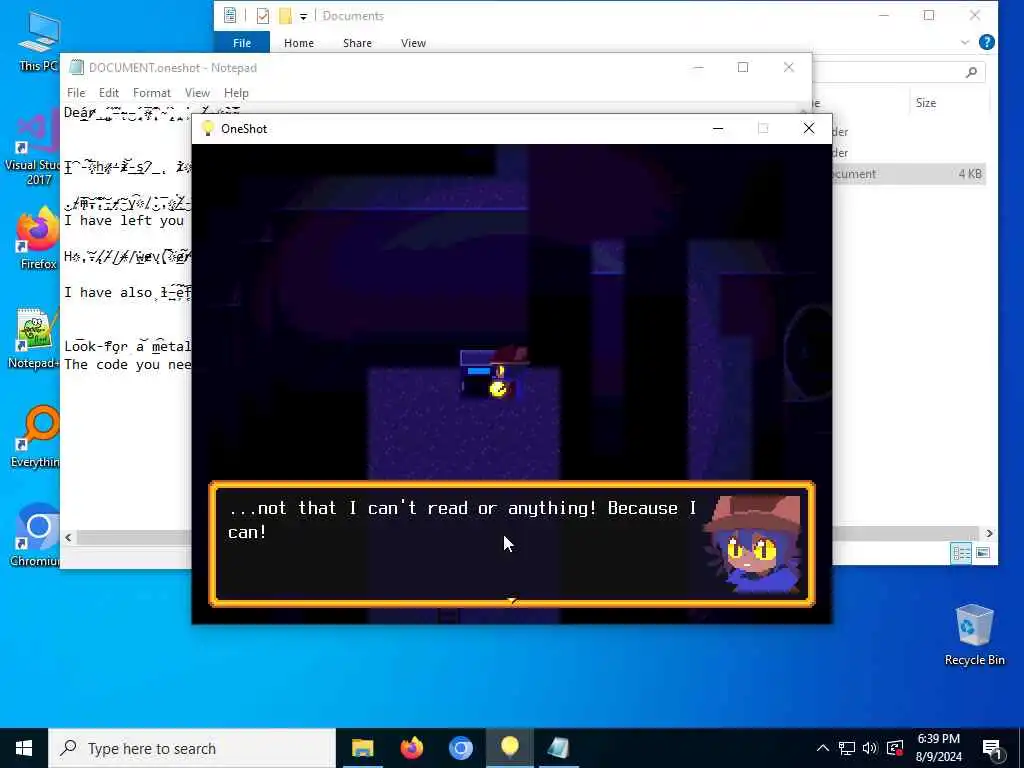Click the Explorer horizontal scrollbar right arrow

coord(989,533)
